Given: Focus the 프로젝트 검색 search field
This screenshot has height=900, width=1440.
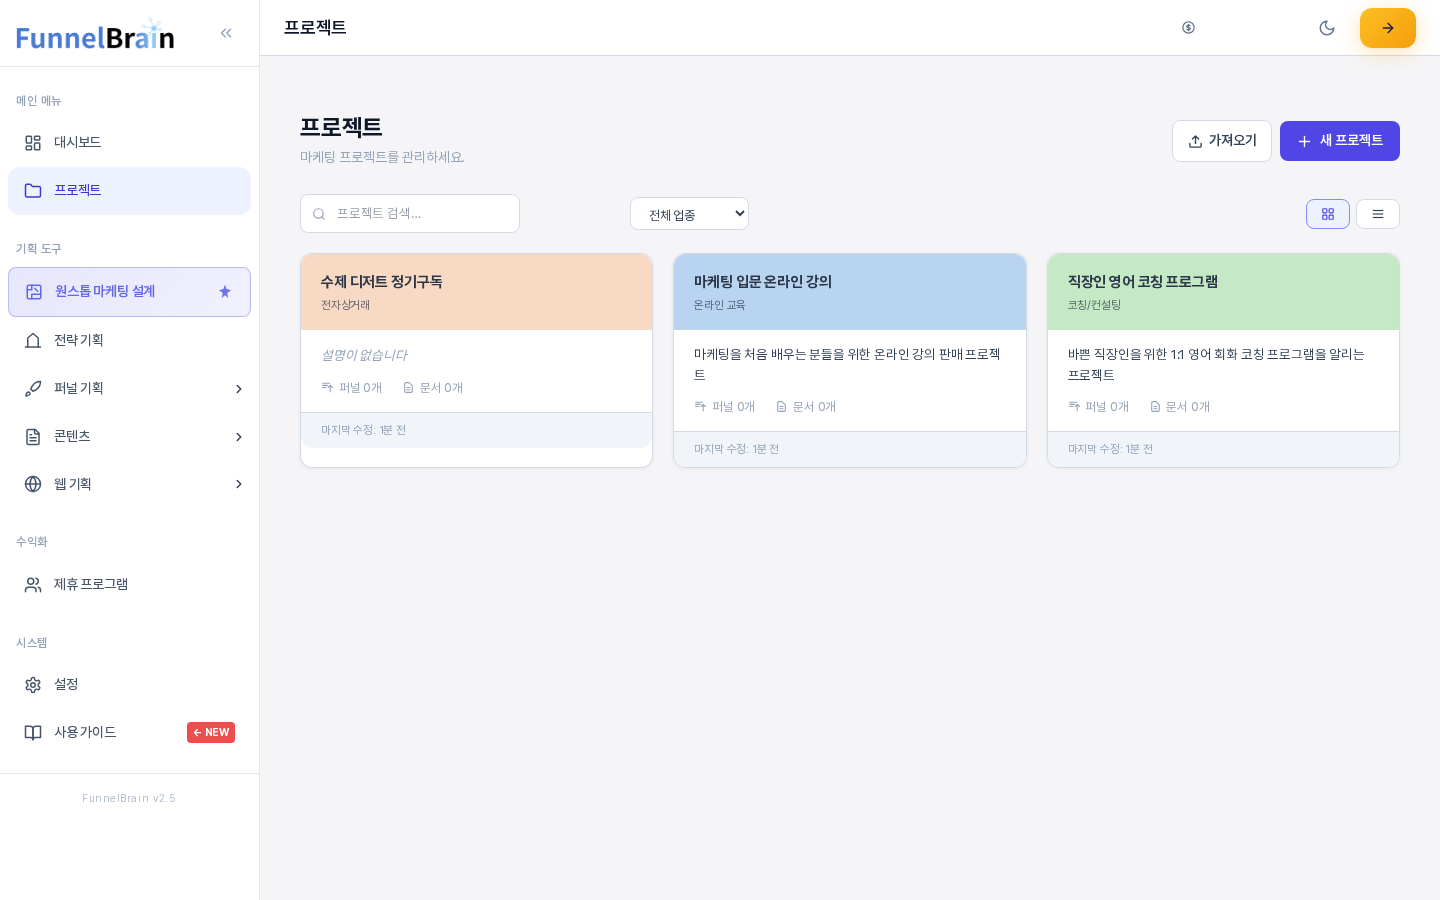Looking at the screenshot, I should (x=410, y=214).
